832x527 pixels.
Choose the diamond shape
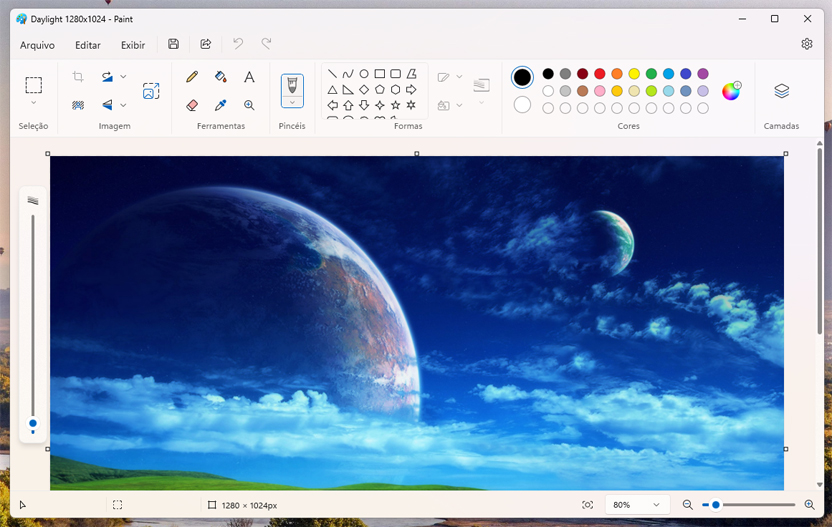(x=364, y=90)
